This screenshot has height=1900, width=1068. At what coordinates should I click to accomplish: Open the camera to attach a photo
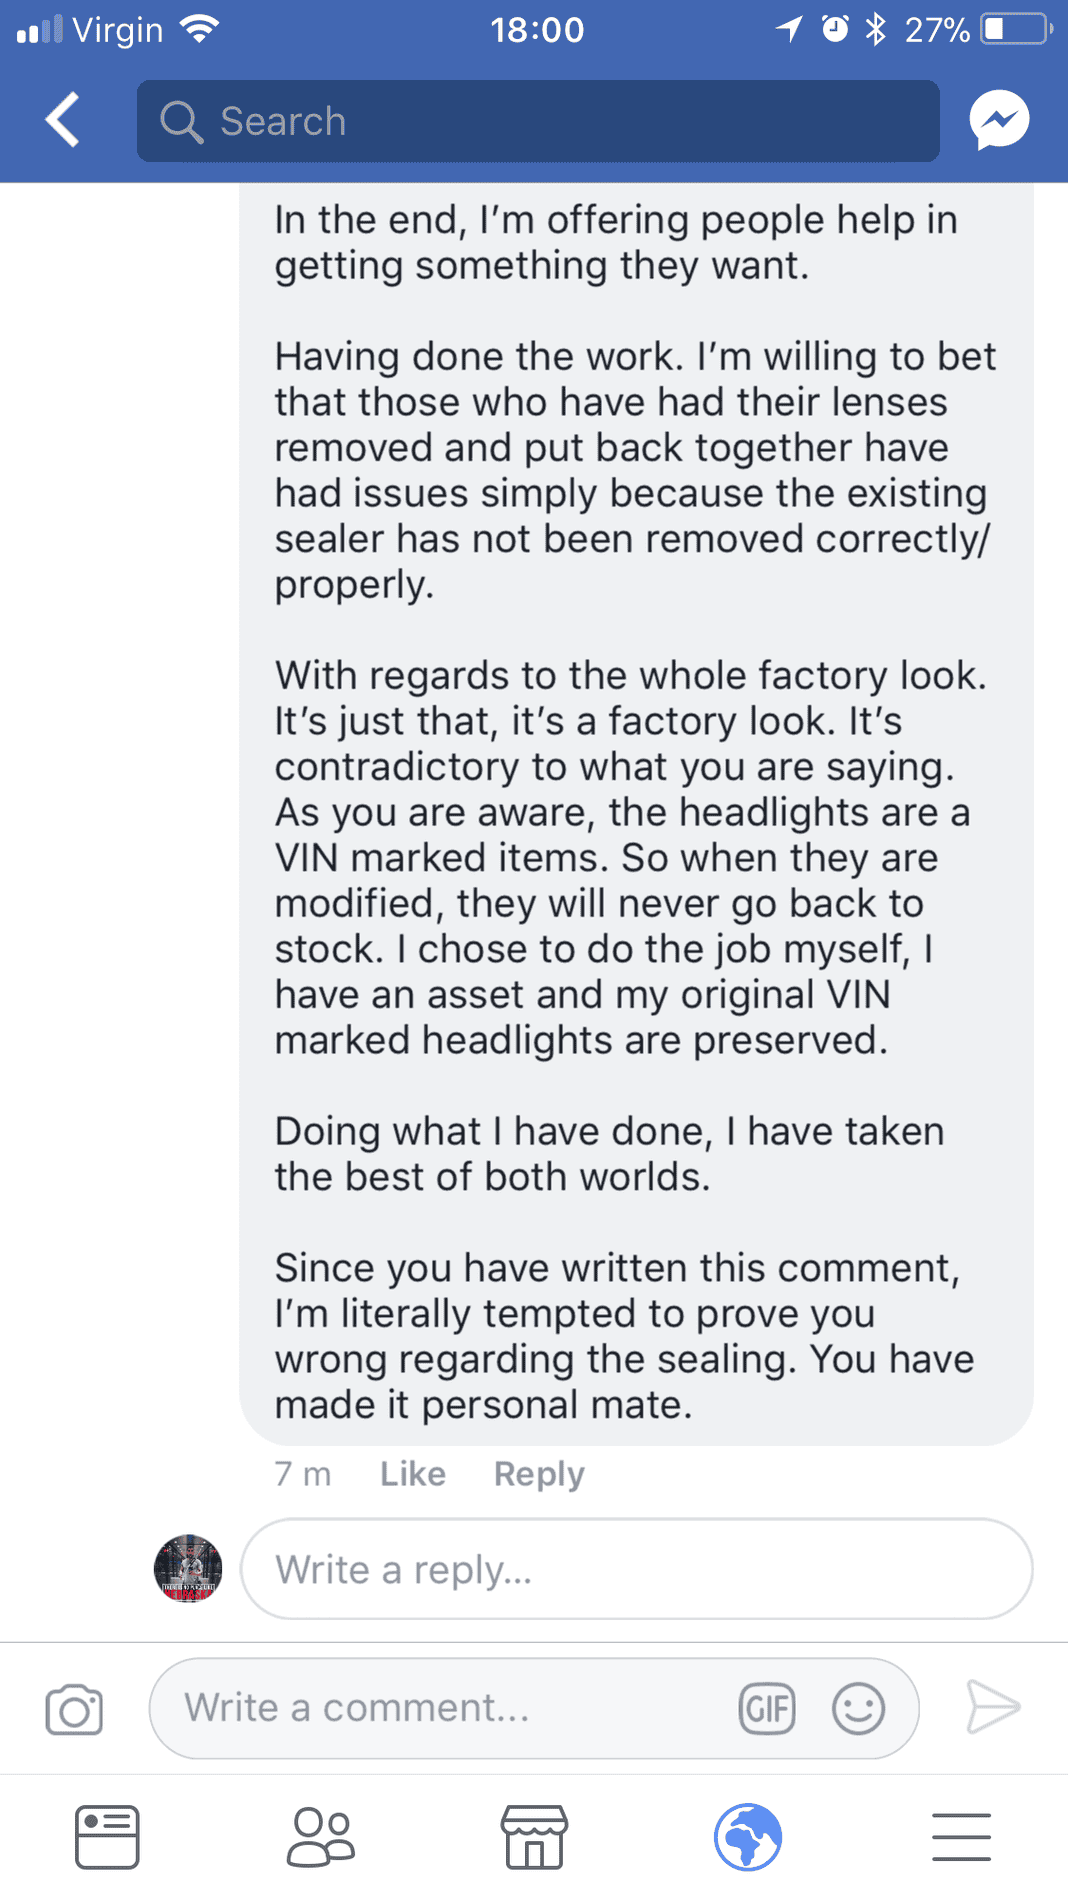click(74, 1709)
